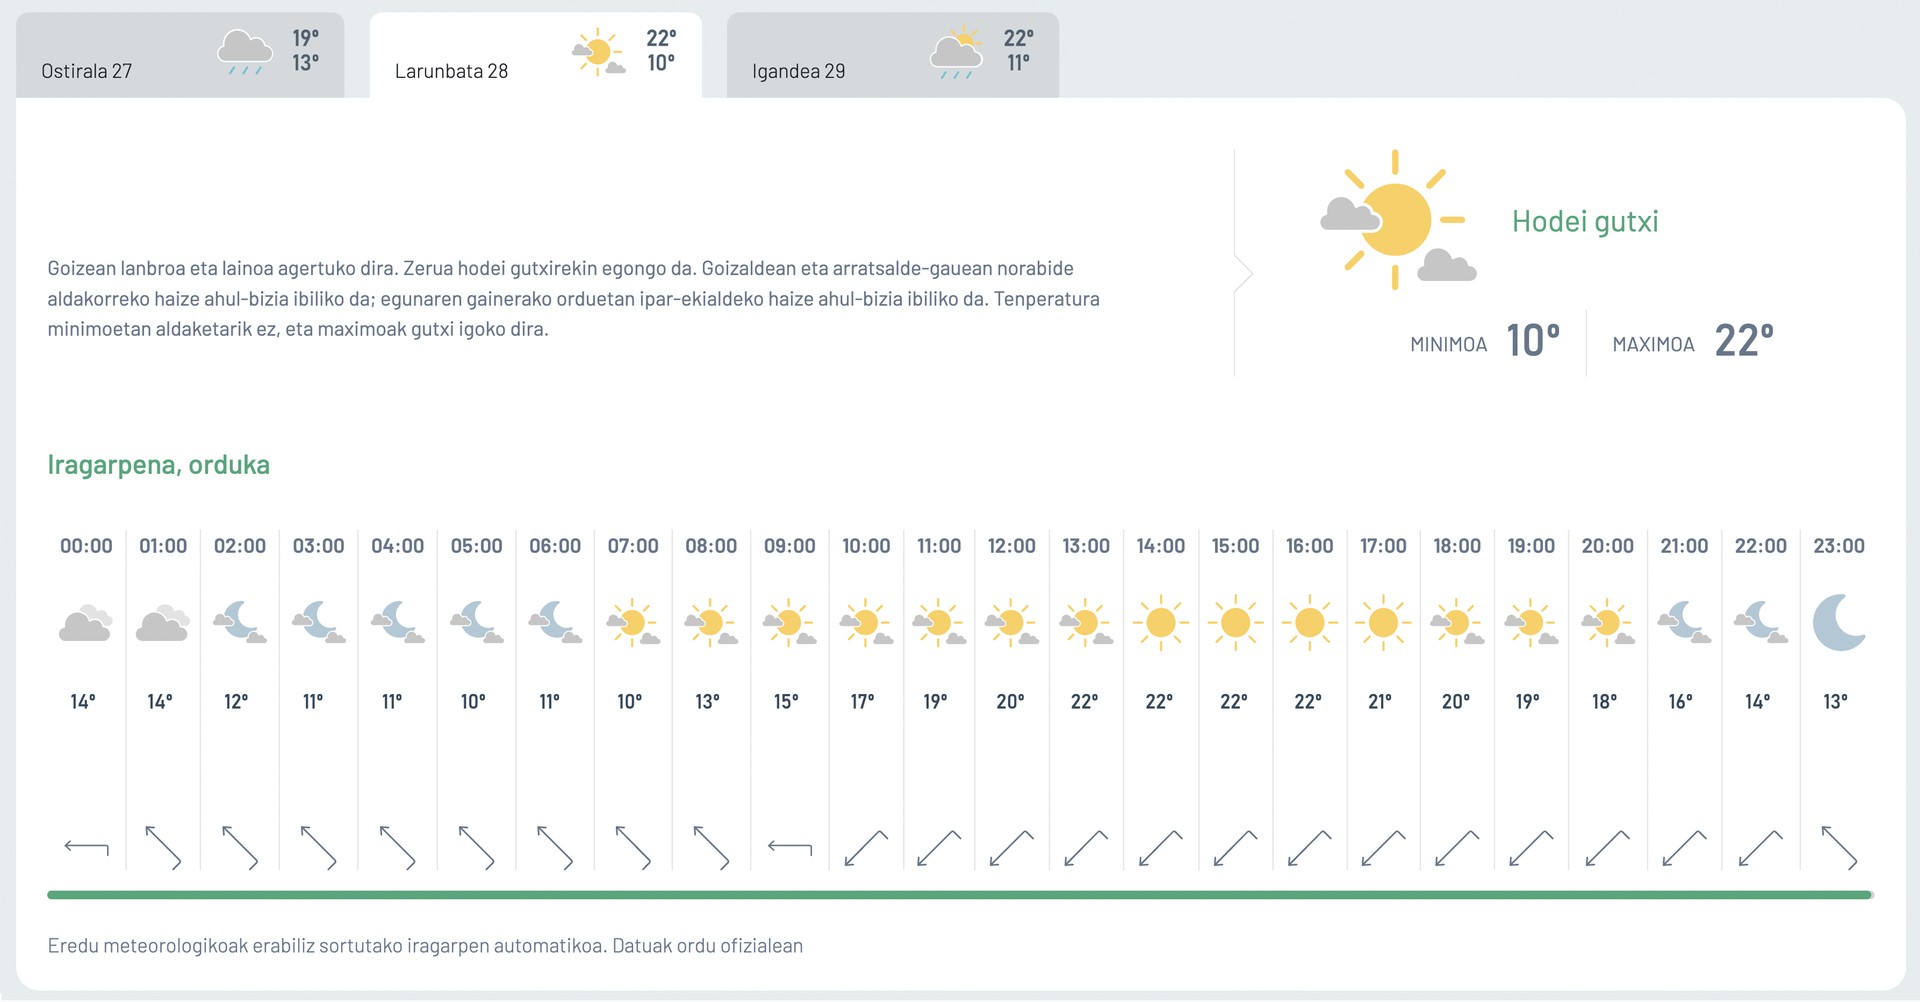Click the Iragarpena, orduka heading
Screen dimensions: 1920x1002
coord(159,465)
